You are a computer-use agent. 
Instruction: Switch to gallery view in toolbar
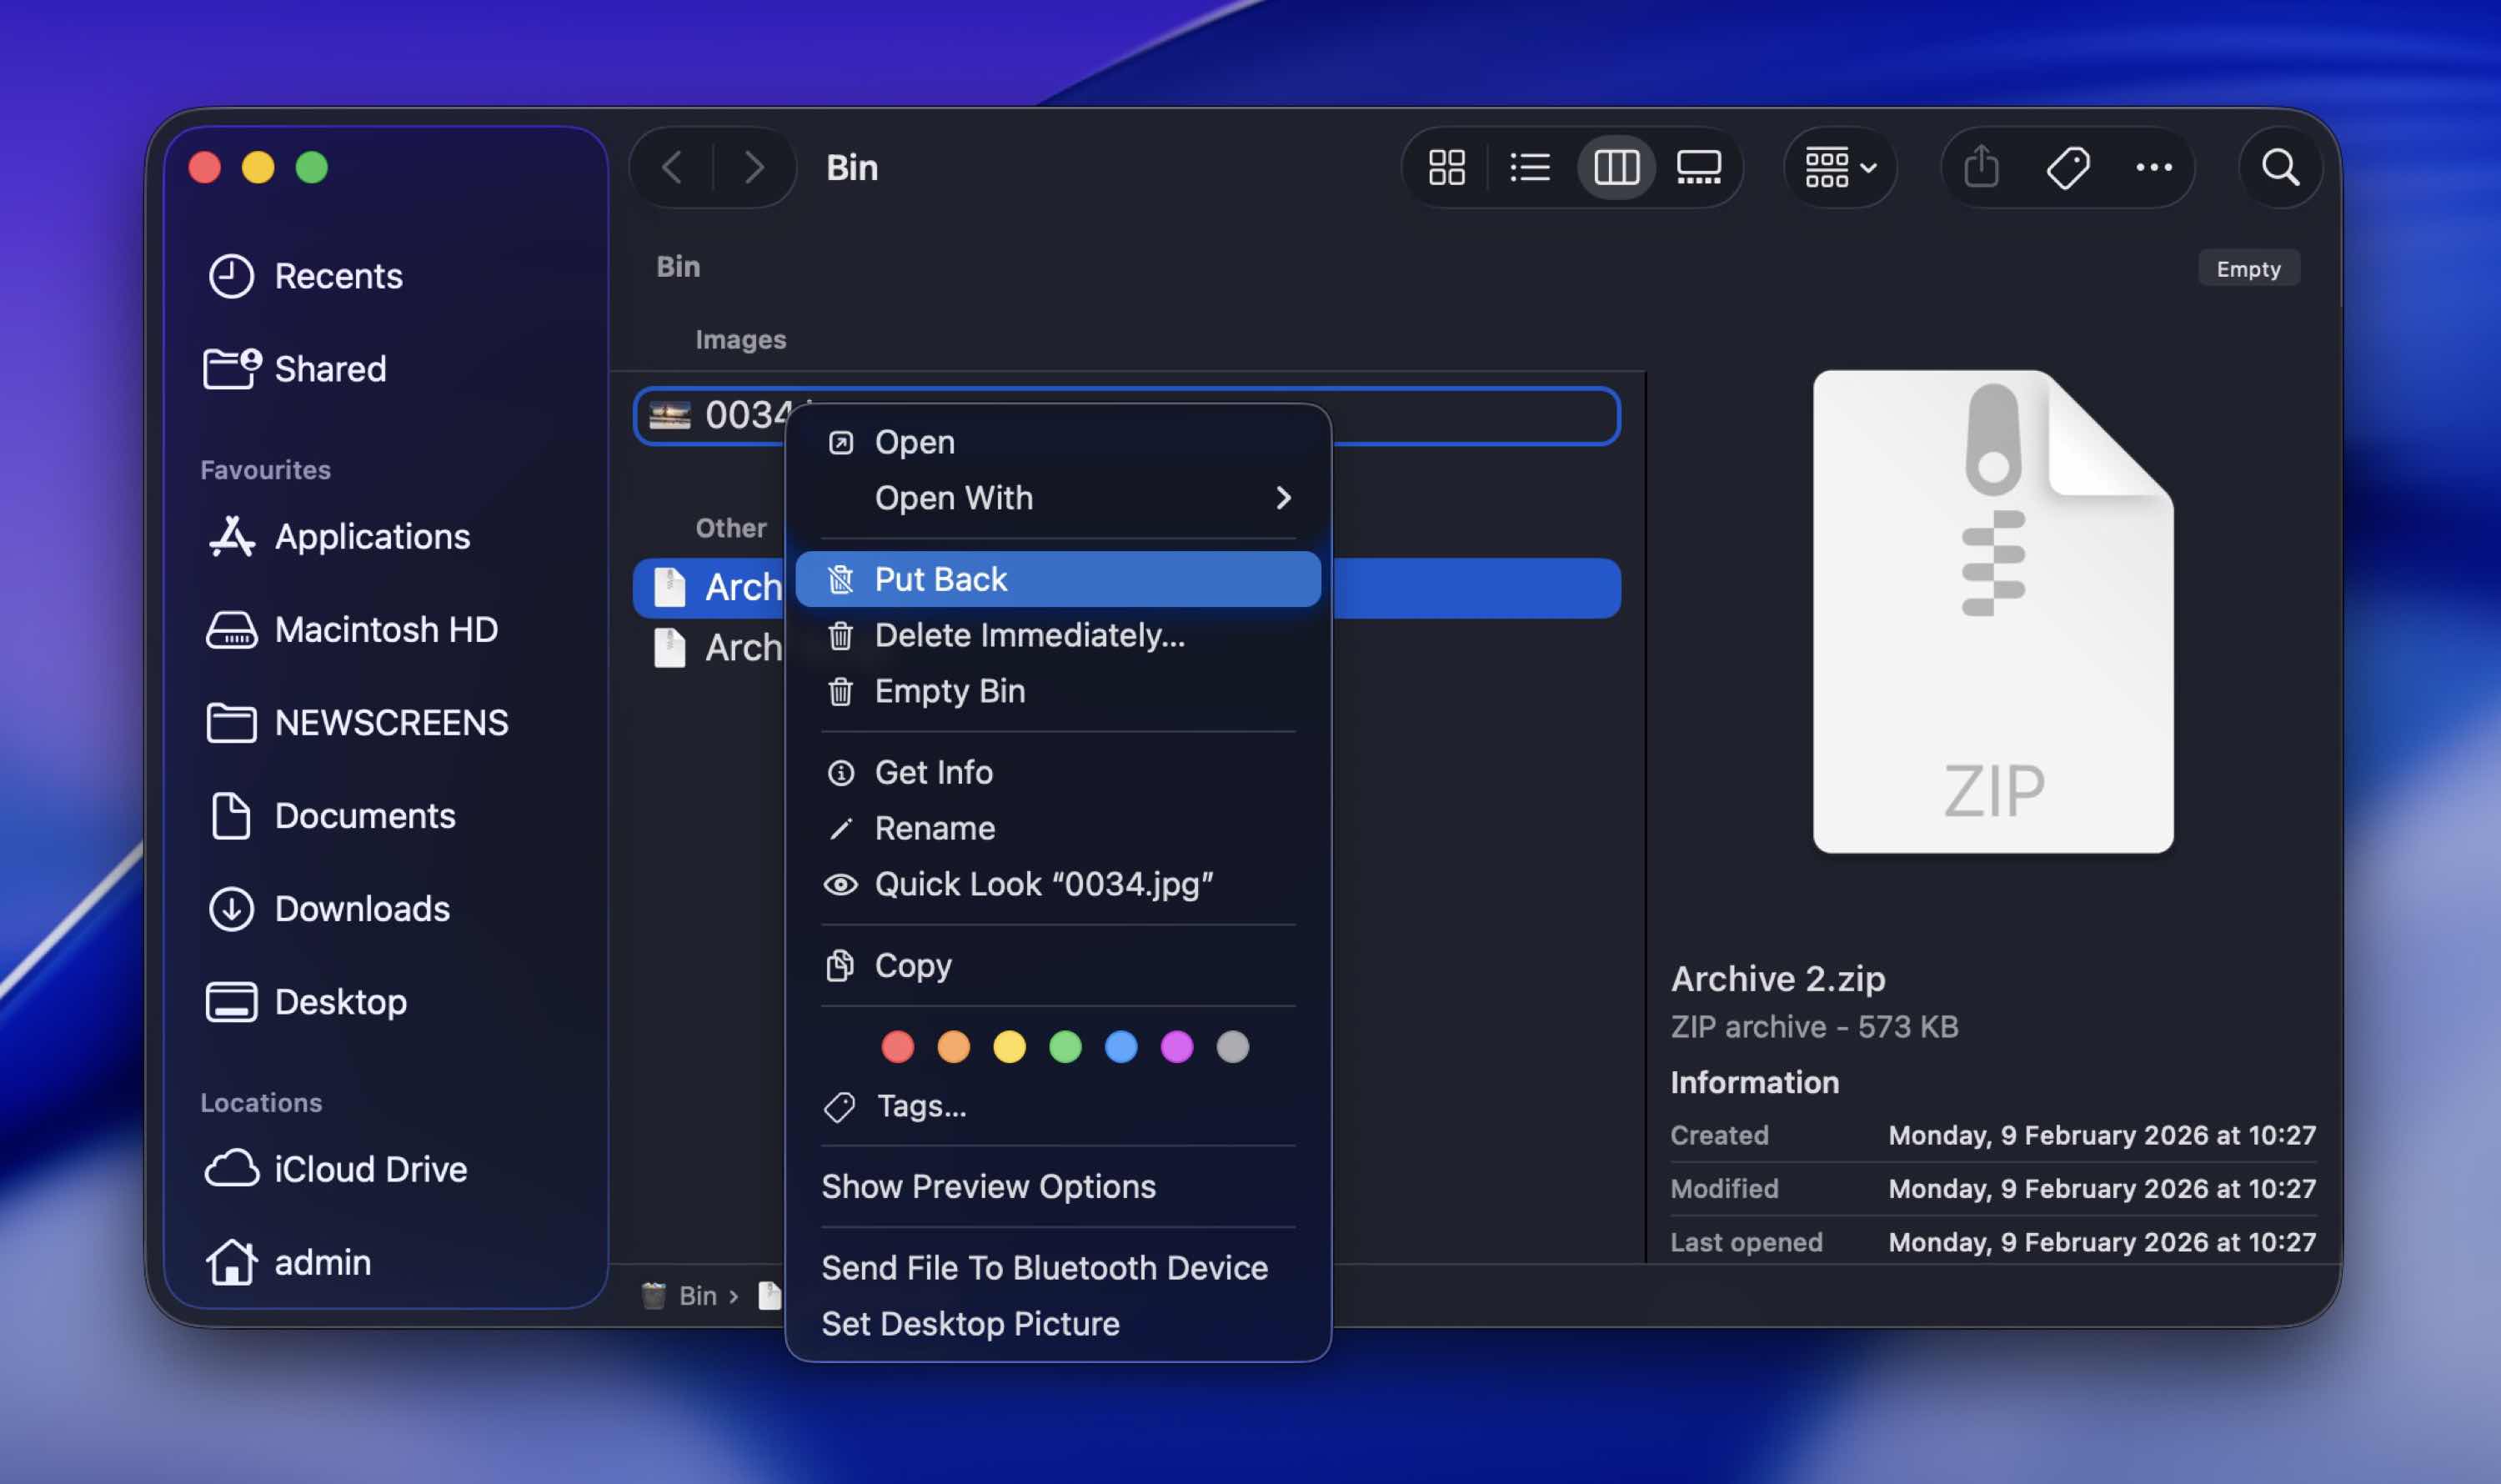[x=1698, y=167]
